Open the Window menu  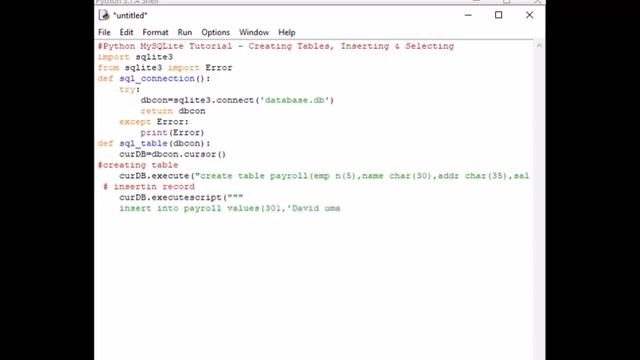pos(254,32)
